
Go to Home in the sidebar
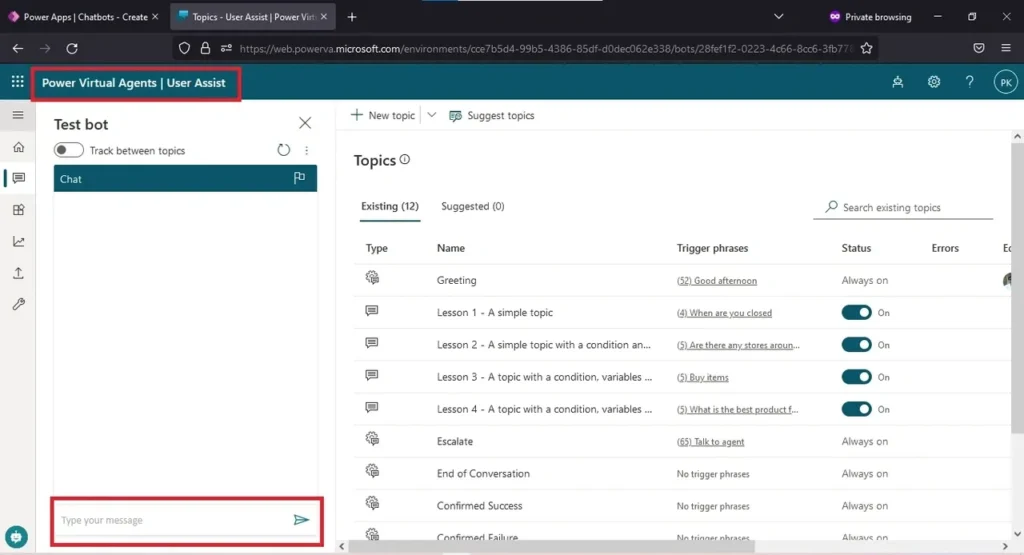coord(18,147)
